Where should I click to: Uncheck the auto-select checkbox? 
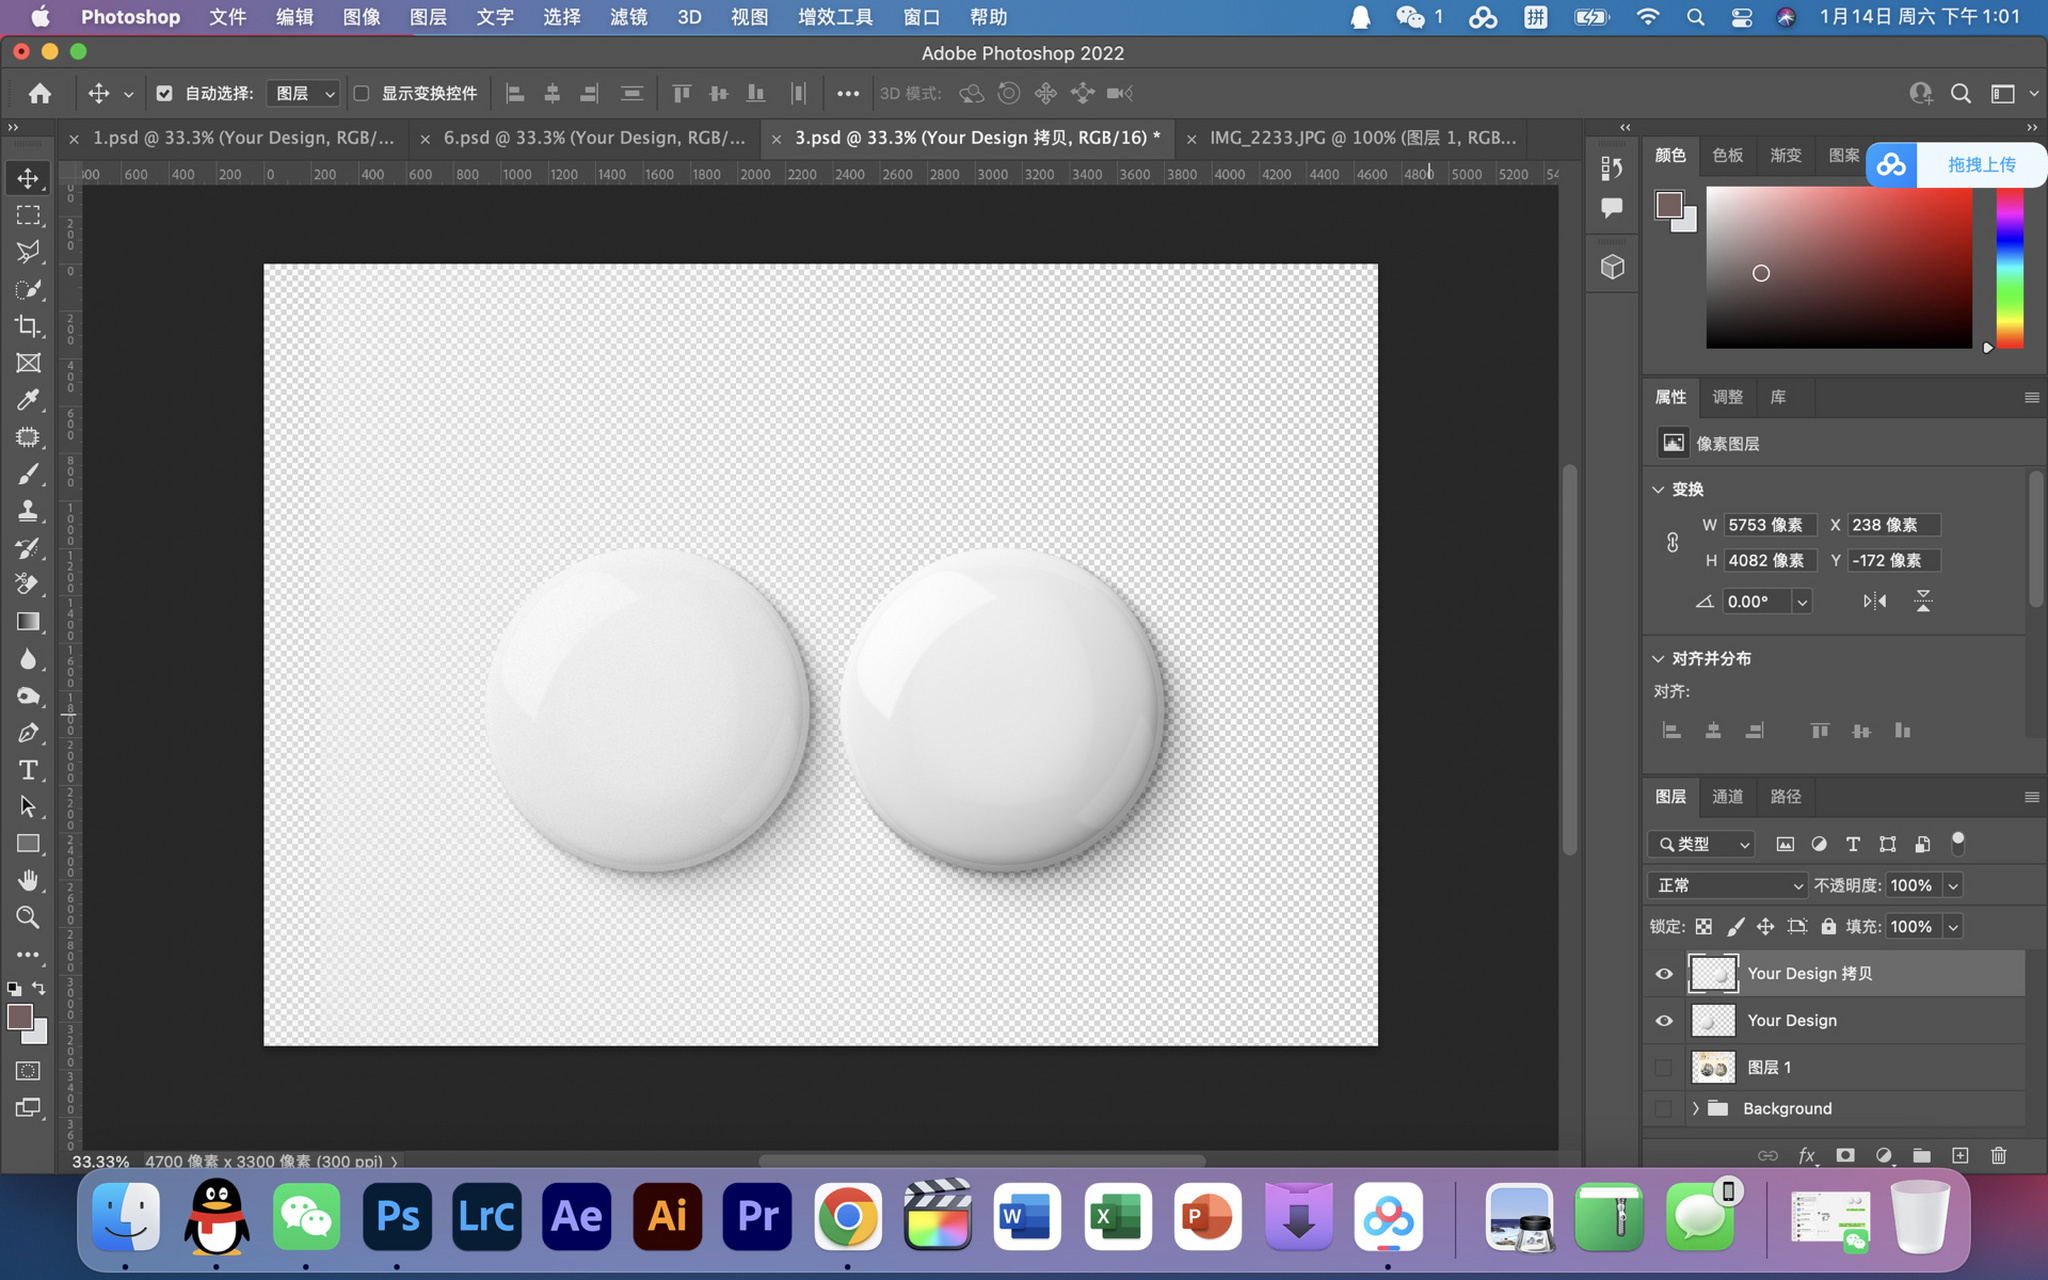pyautogui.click(x=164, y=93)
